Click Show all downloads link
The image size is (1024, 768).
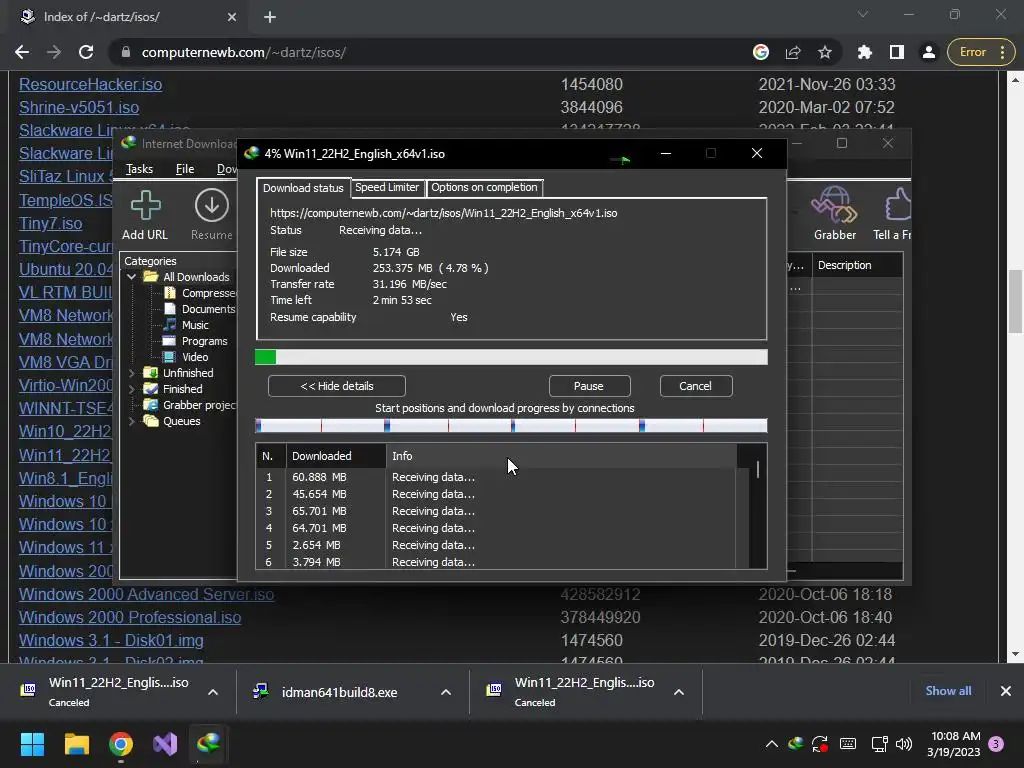click(x=948, y=691)
